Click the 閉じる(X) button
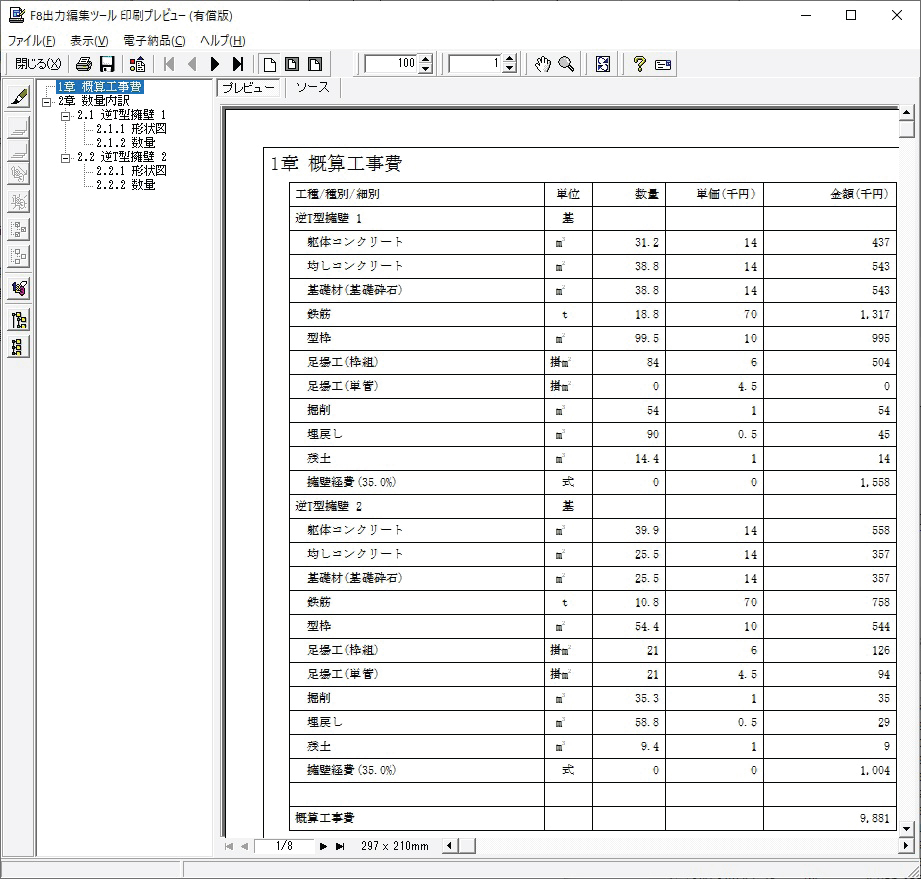Image resolution: width=921 pixels, height=879 pixels. [x=38, y=64]
